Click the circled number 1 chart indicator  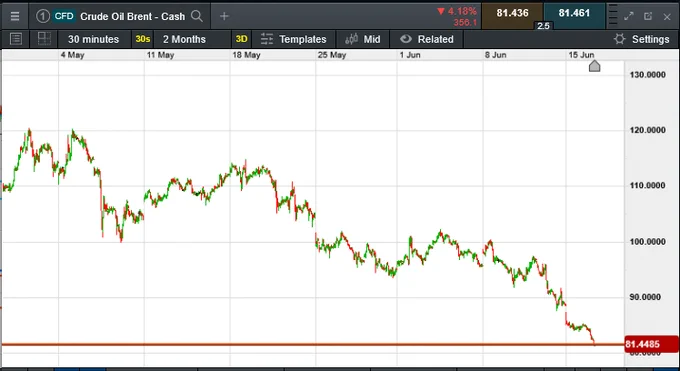42,16
